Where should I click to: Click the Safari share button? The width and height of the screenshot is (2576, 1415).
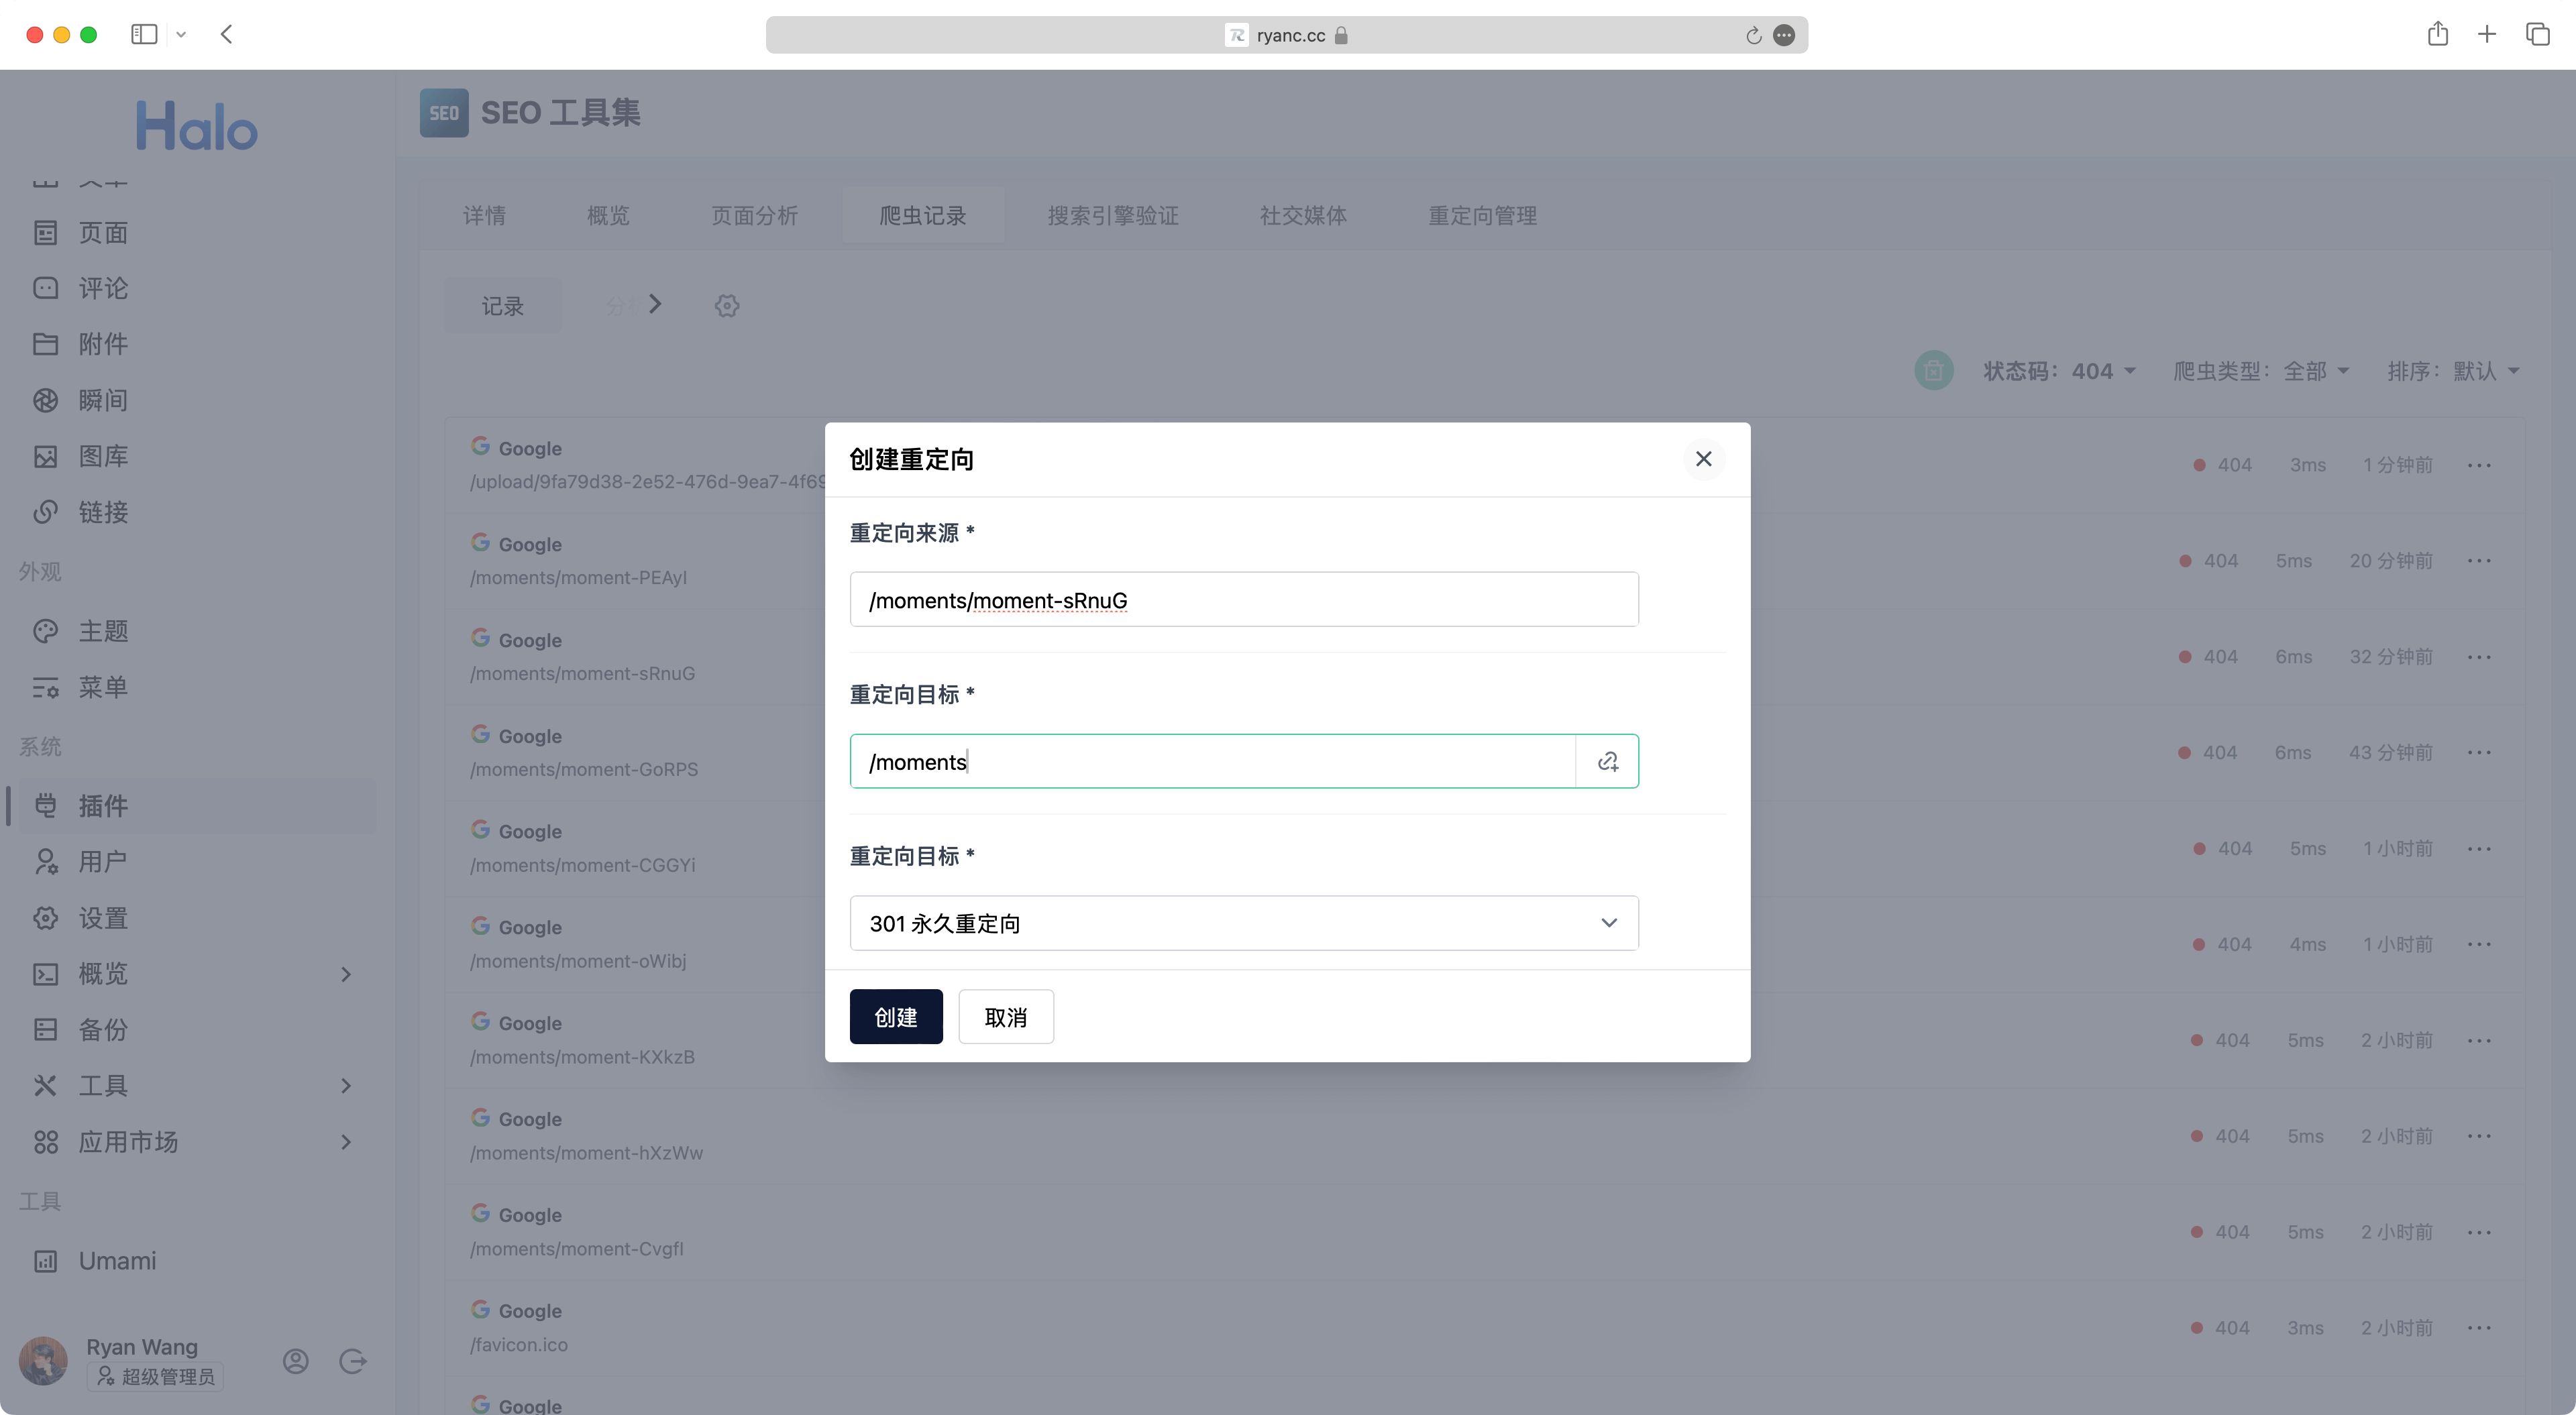[2437, 34]
